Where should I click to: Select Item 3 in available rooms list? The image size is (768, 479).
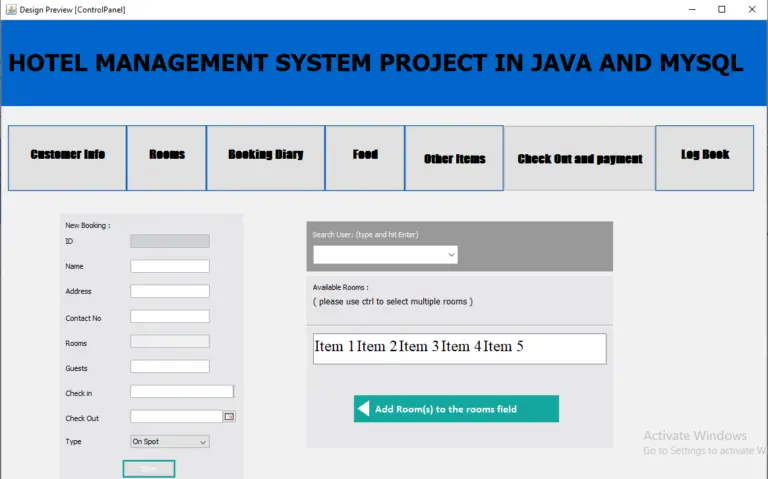[419, 347]
